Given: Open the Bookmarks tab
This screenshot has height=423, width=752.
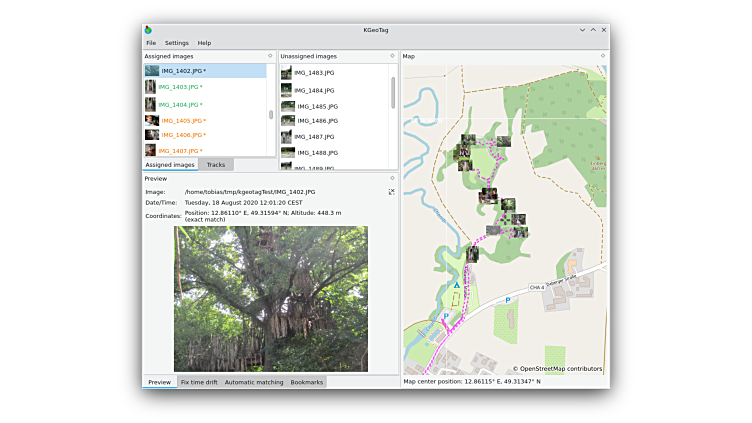Looking at the screenshot, I should [x=307, y=382].
